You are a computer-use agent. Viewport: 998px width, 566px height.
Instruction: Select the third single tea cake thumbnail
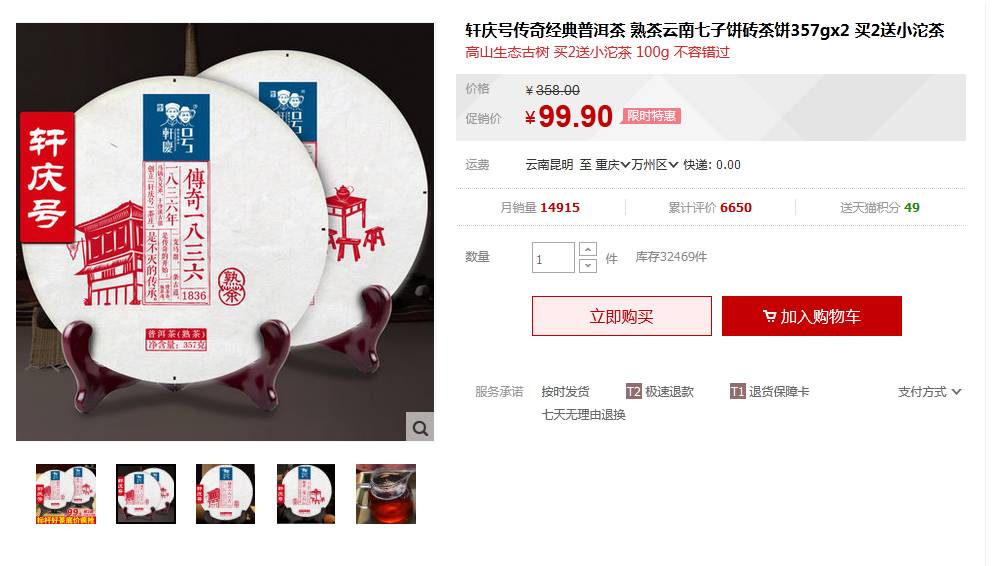point(225,494)
